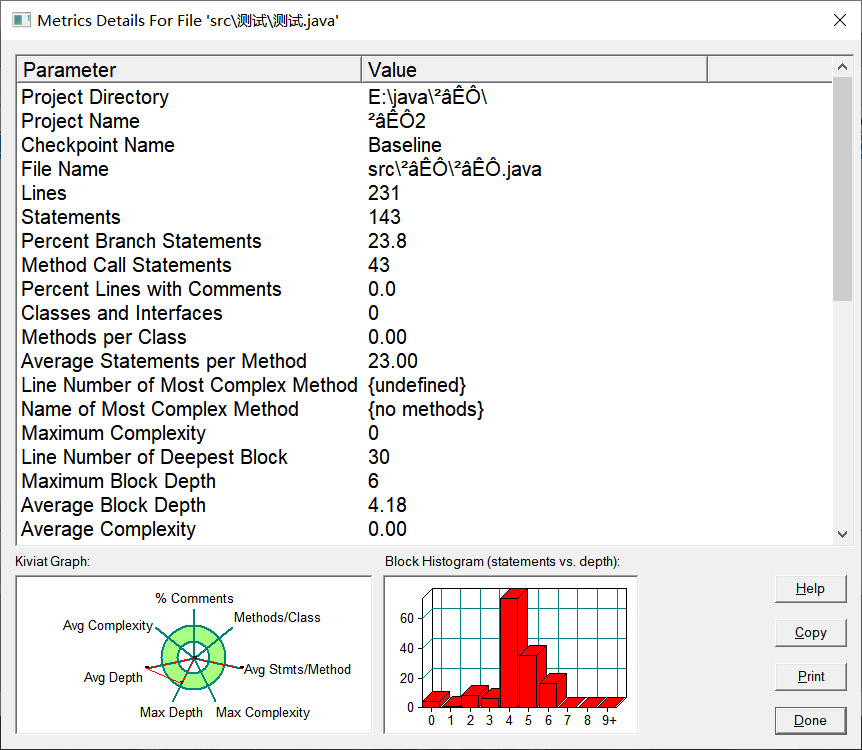Click the Avg Stmts/Method axis label

click(297, 669)
